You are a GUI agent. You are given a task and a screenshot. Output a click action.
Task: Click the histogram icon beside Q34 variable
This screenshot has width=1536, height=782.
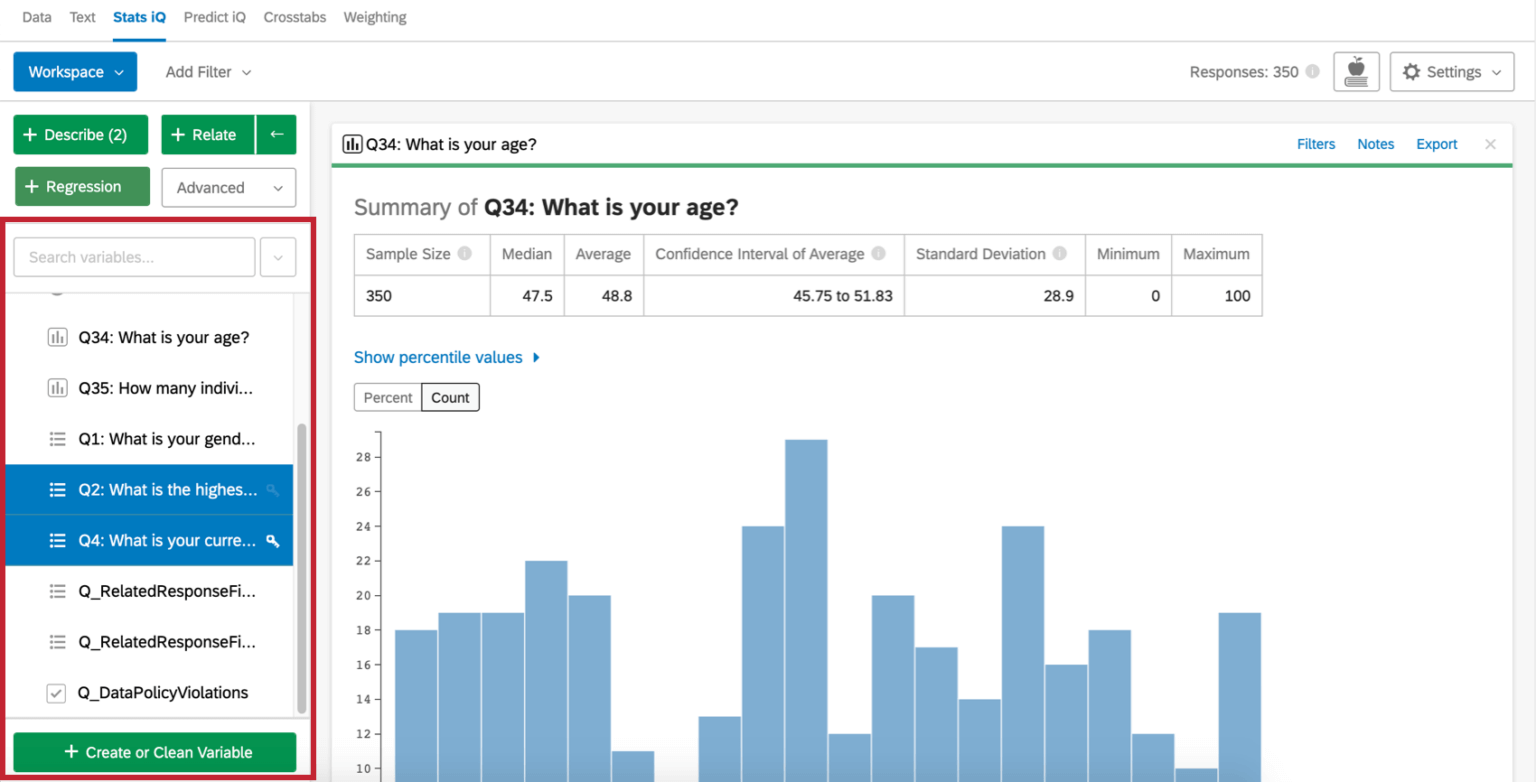[x=57, y=337]
